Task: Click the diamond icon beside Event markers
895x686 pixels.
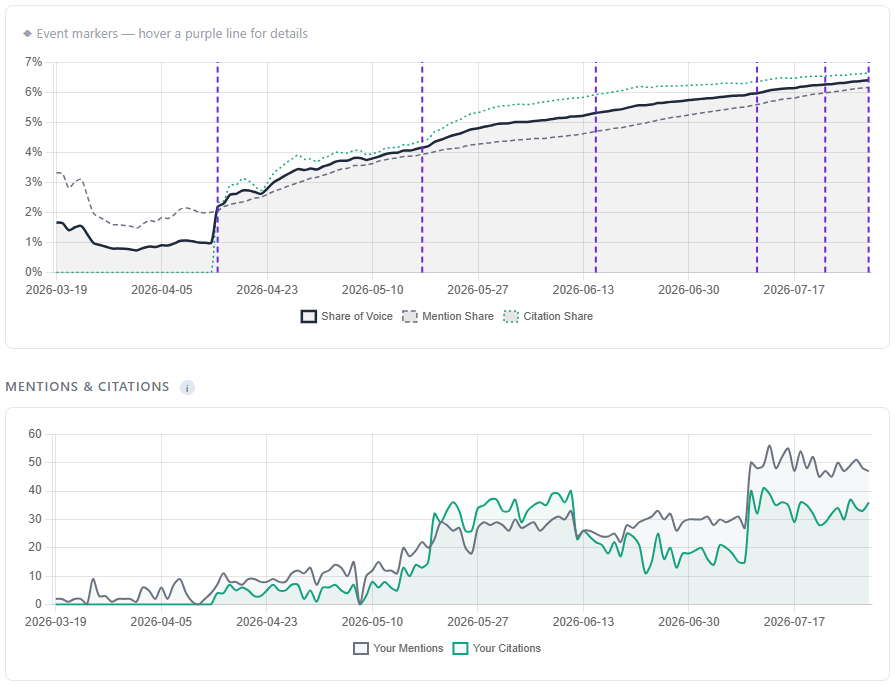Action: [27, 34]
